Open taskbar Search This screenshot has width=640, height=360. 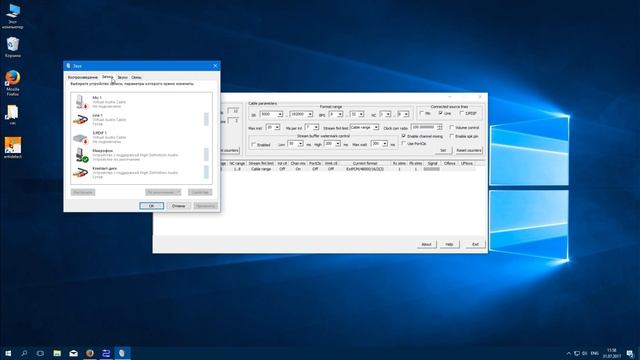tap(24, 353)
